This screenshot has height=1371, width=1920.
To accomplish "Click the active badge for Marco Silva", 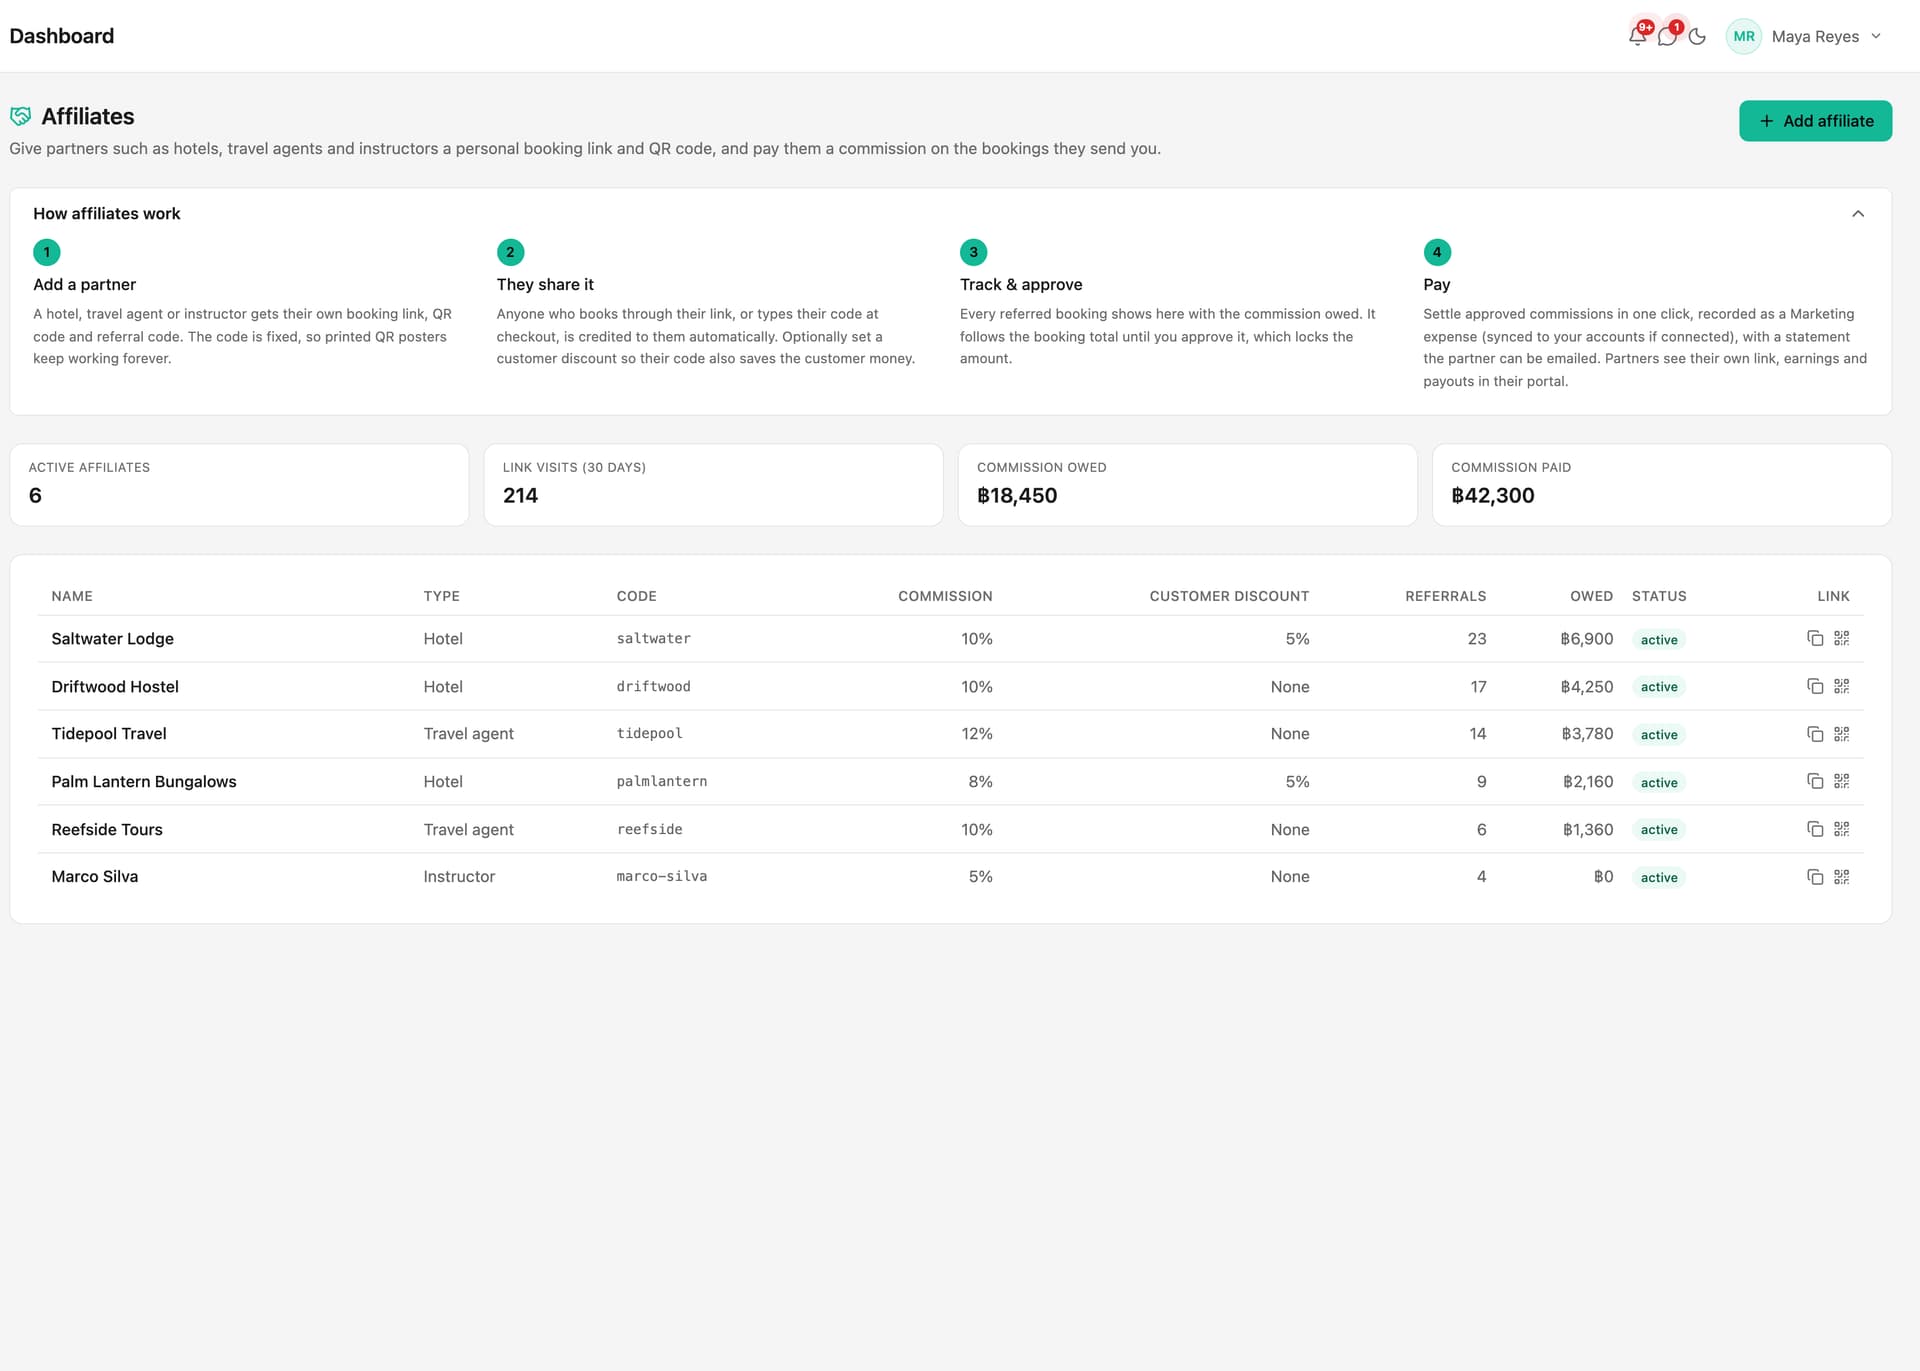I will 1659,877.
